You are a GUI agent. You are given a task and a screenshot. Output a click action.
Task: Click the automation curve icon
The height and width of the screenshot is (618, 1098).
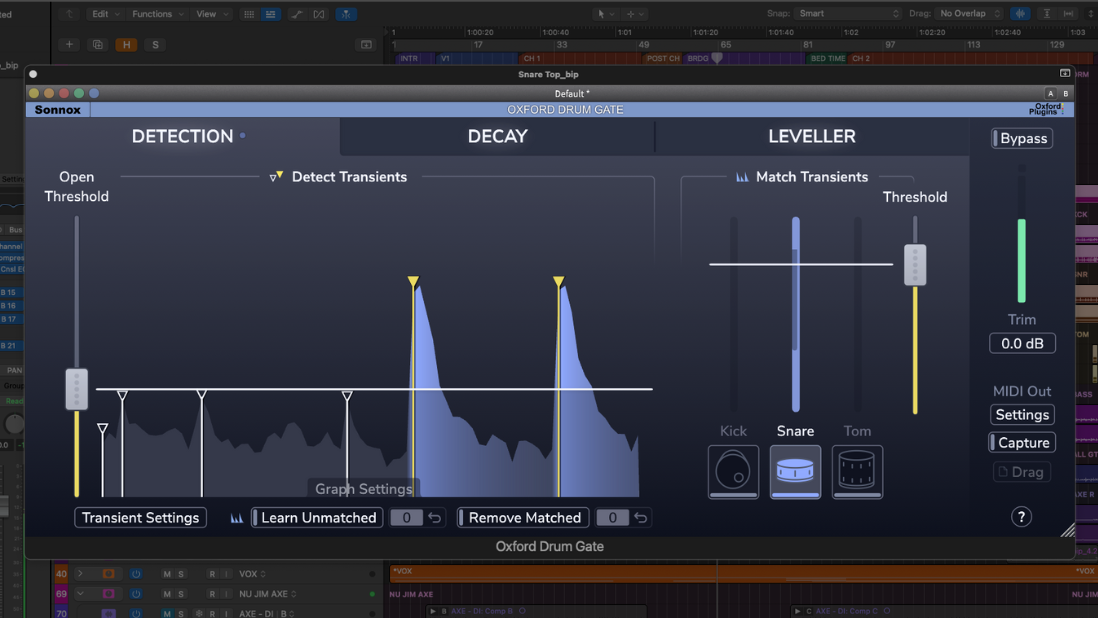click(297, 14)
